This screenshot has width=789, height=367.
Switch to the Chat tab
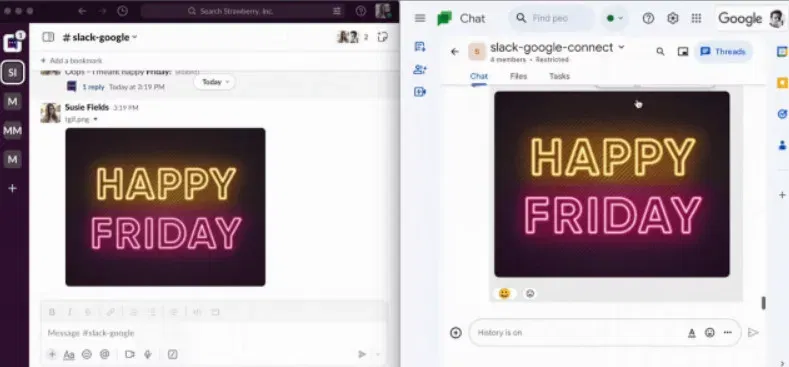(x=479, y=77)
